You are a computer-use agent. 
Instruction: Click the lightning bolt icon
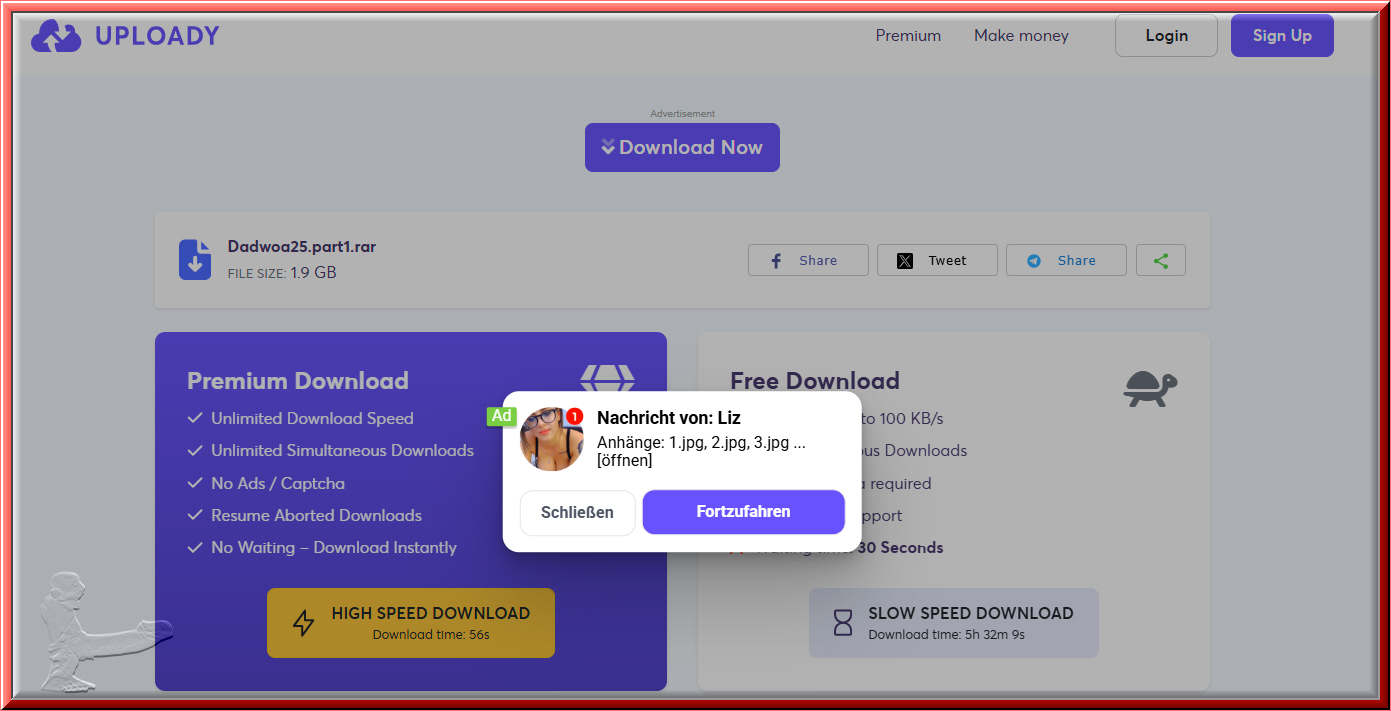303,623
